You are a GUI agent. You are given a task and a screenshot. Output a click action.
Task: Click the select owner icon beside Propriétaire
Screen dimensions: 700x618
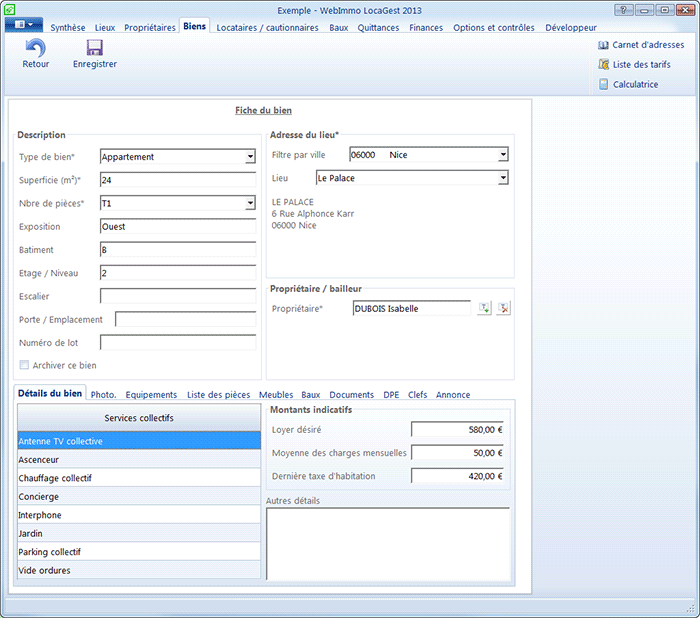484,309
